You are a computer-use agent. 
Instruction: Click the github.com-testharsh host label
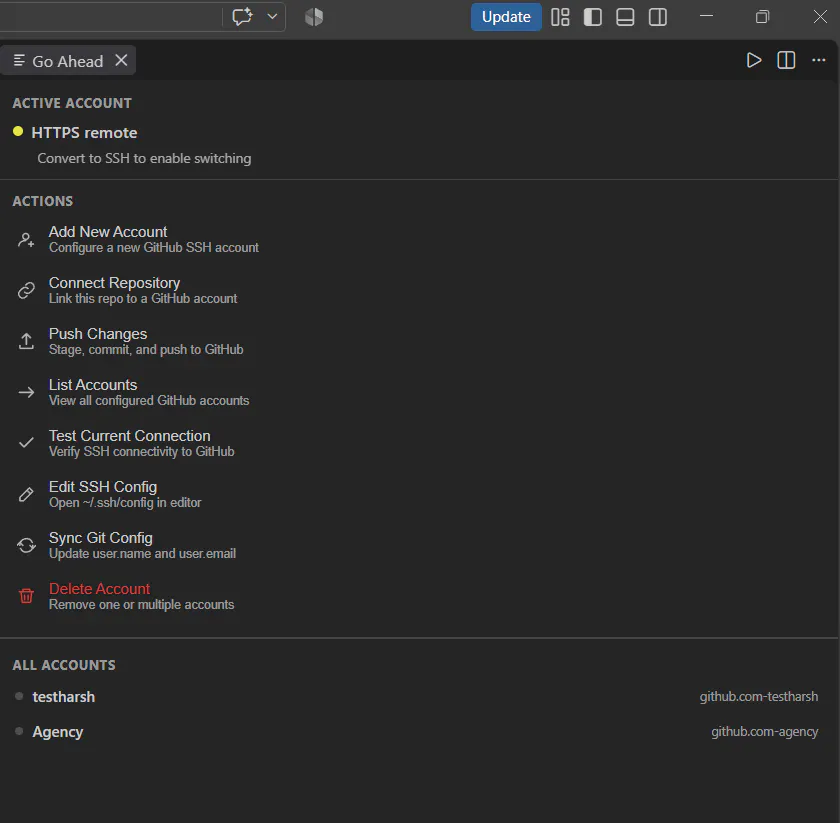coord(759,697)
